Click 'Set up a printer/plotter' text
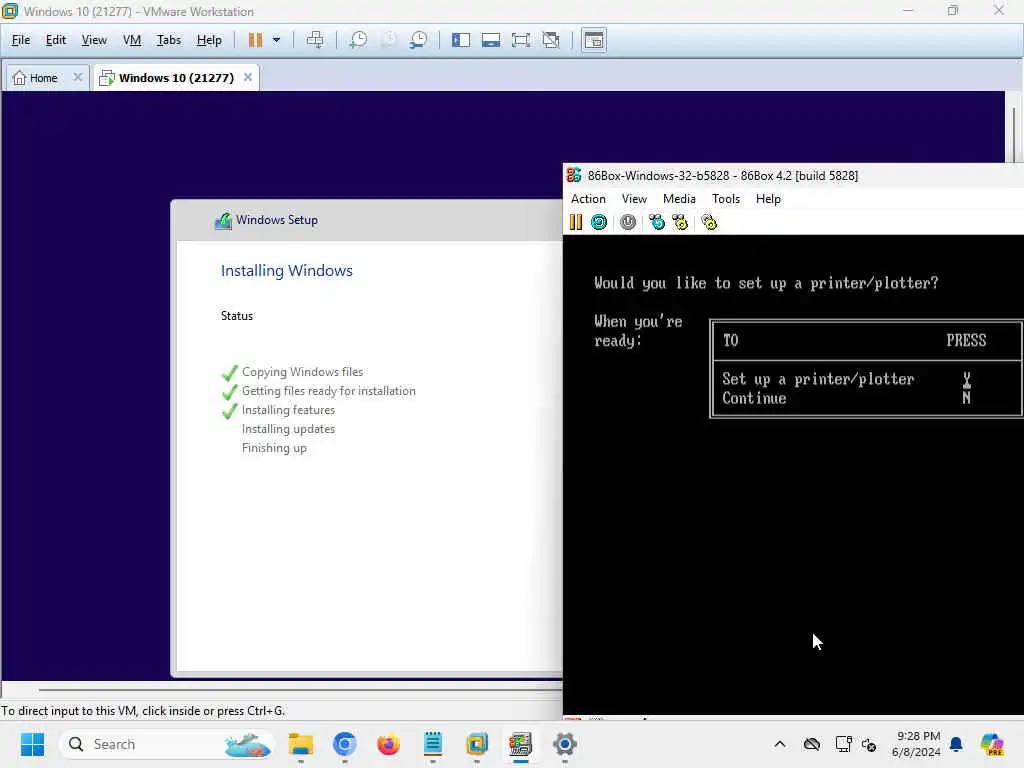Image resolution: width=1024 pixels, height=768 pixels. click(x=818, y=379)
